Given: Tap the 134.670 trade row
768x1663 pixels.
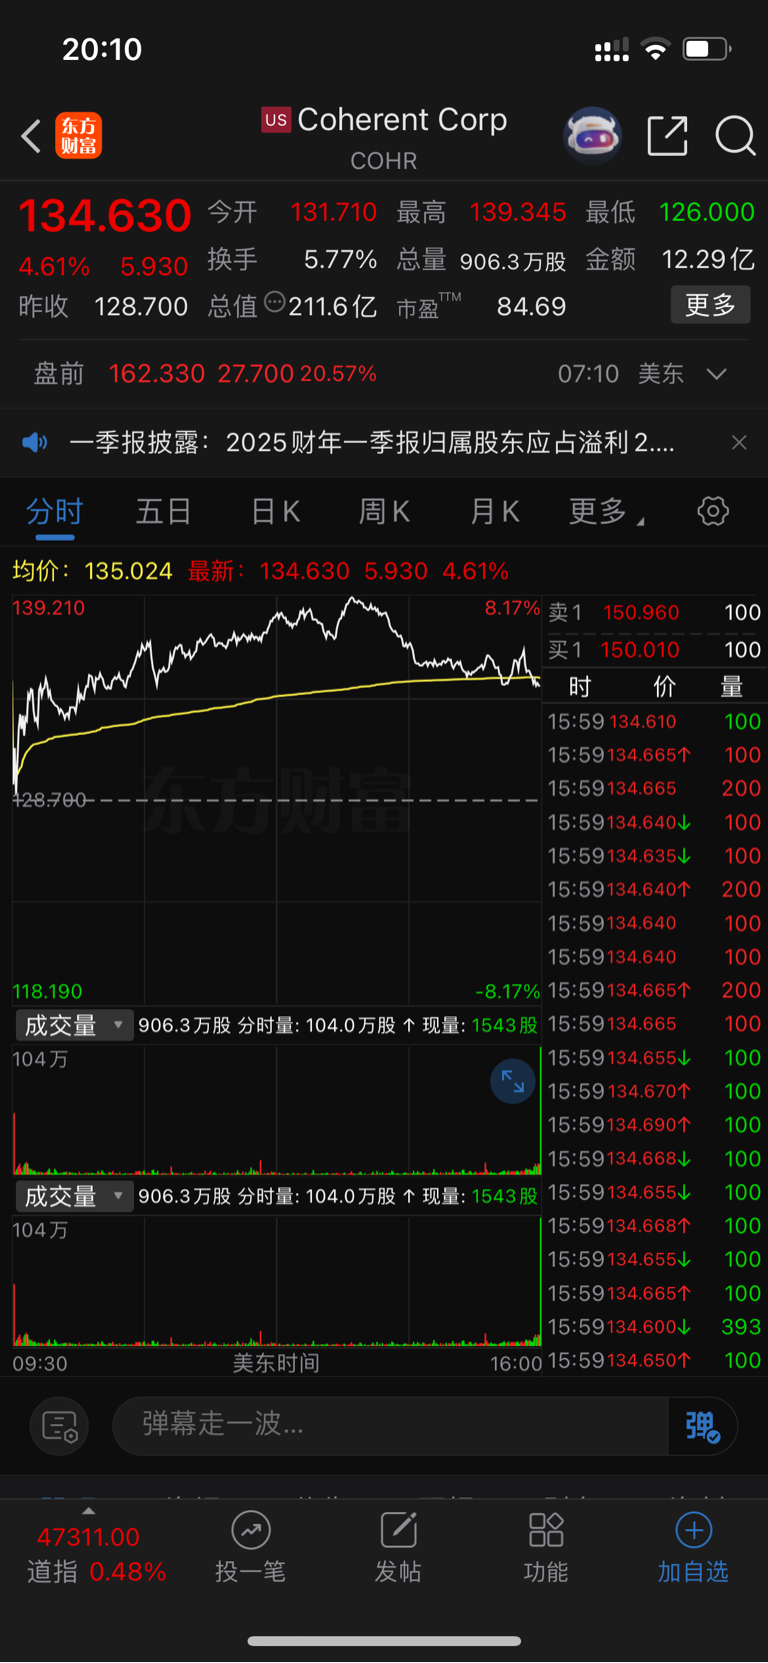Looking at the screenshot, I should (x=655, y=1091).
